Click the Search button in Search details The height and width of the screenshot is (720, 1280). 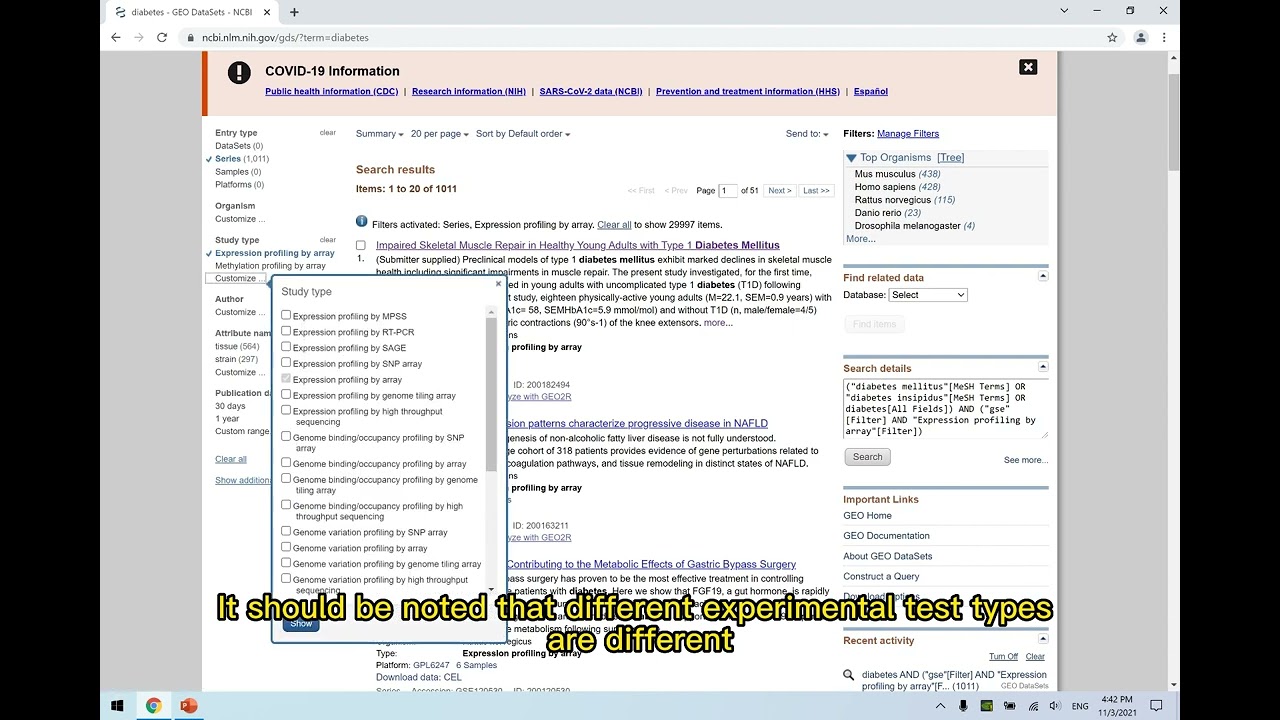[868, 457]
